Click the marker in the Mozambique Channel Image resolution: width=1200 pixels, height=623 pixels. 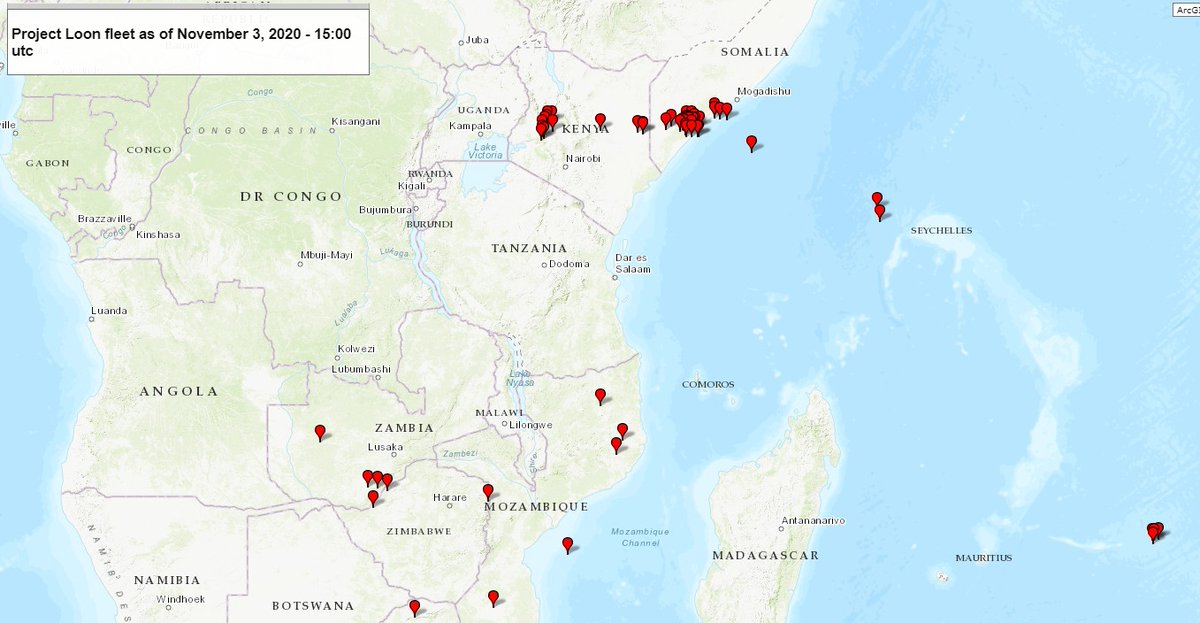568,545
